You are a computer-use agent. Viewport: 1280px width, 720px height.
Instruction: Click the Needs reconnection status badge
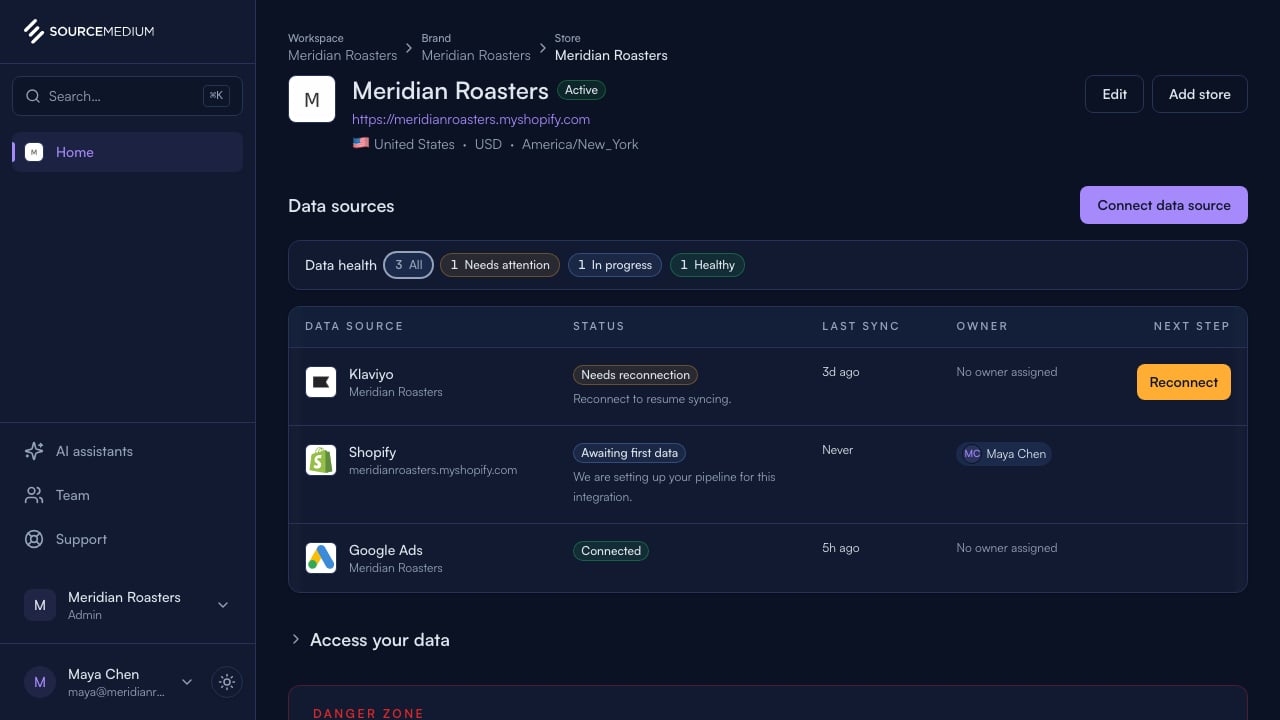pos(635,375)
